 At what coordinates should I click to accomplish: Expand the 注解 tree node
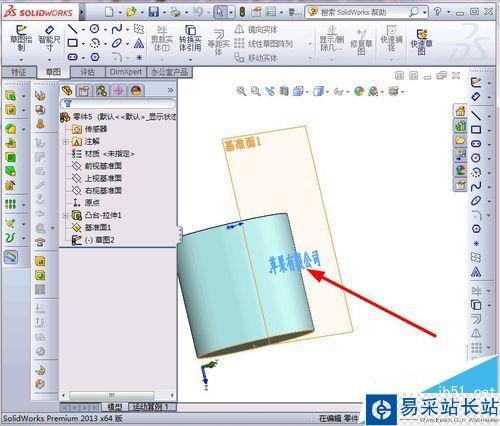[66, 142]
